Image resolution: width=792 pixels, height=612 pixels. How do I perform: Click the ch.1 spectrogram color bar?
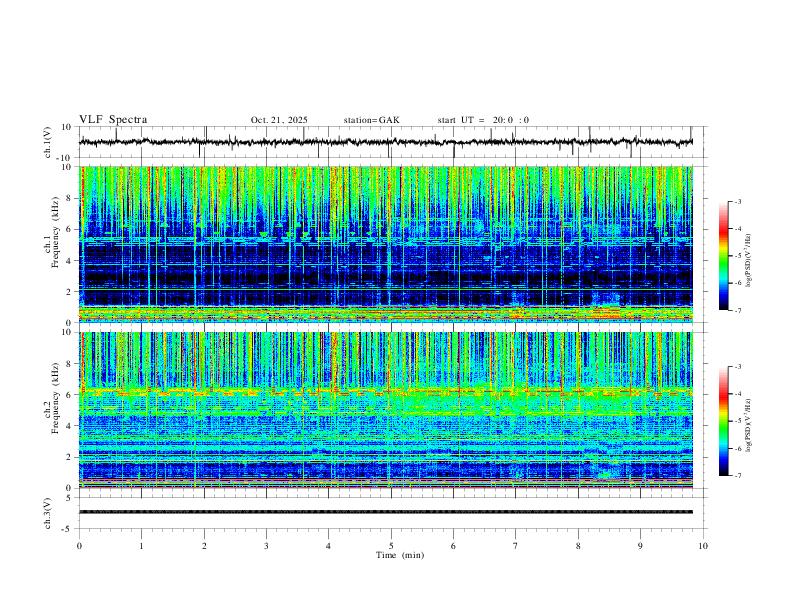click(x=724, y=256)
